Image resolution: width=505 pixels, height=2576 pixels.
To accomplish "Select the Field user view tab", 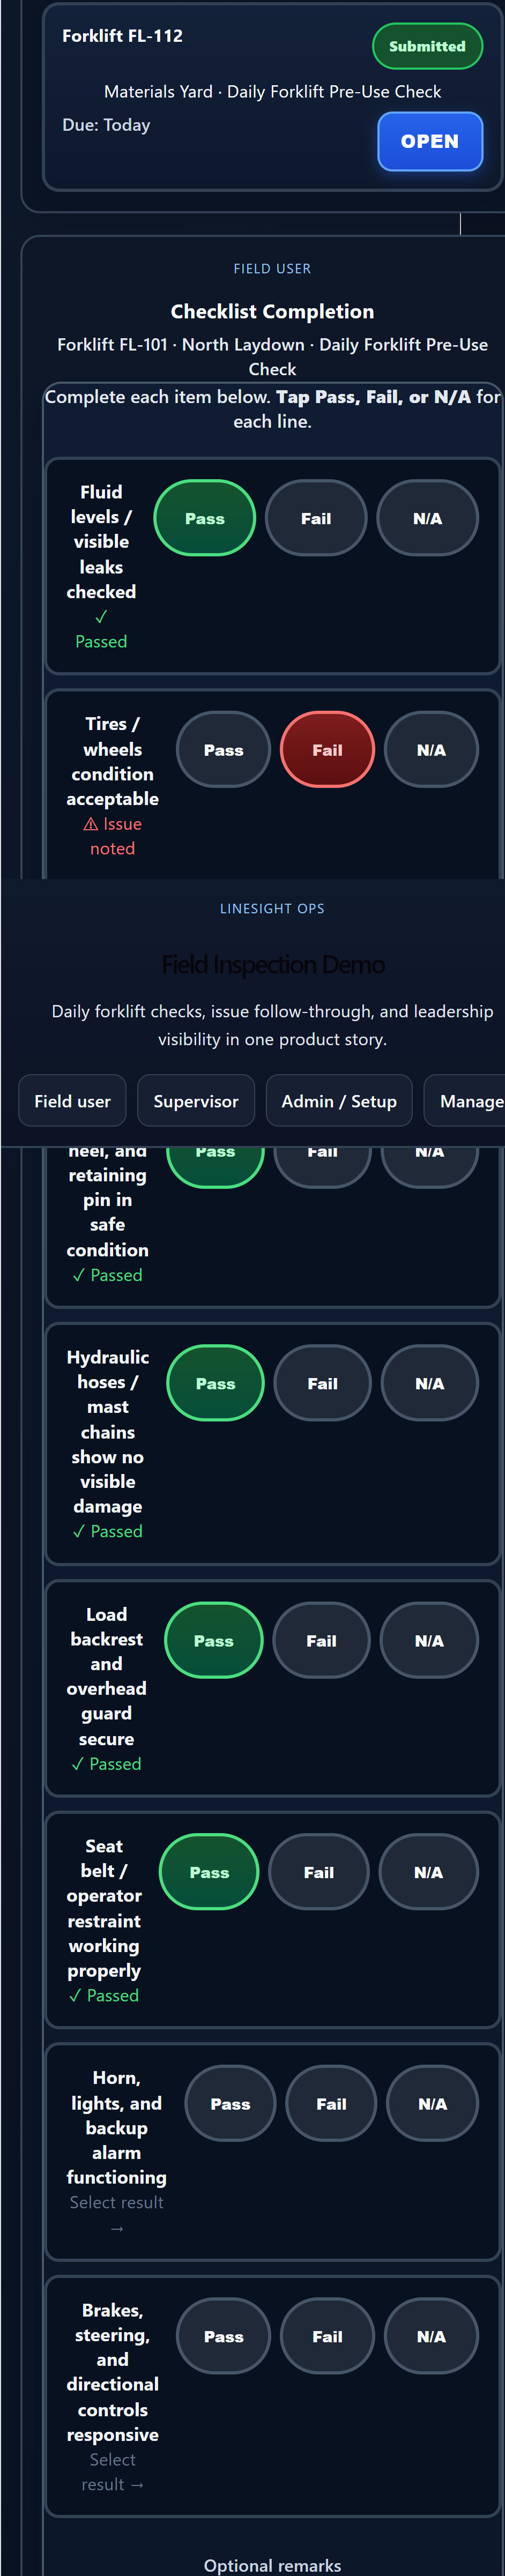I will click(x=72, y=1100).
